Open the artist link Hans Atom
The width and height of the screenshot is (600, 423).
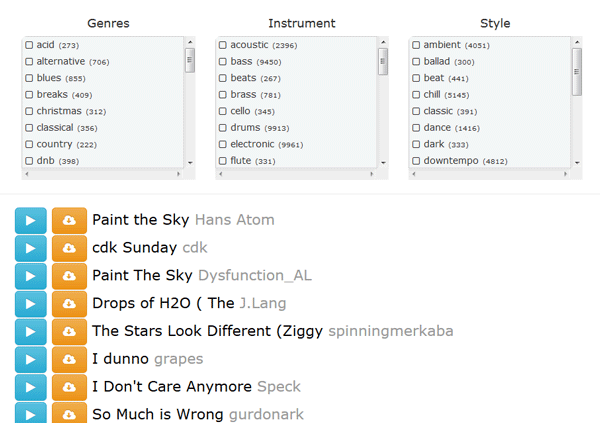coord(234,220)
